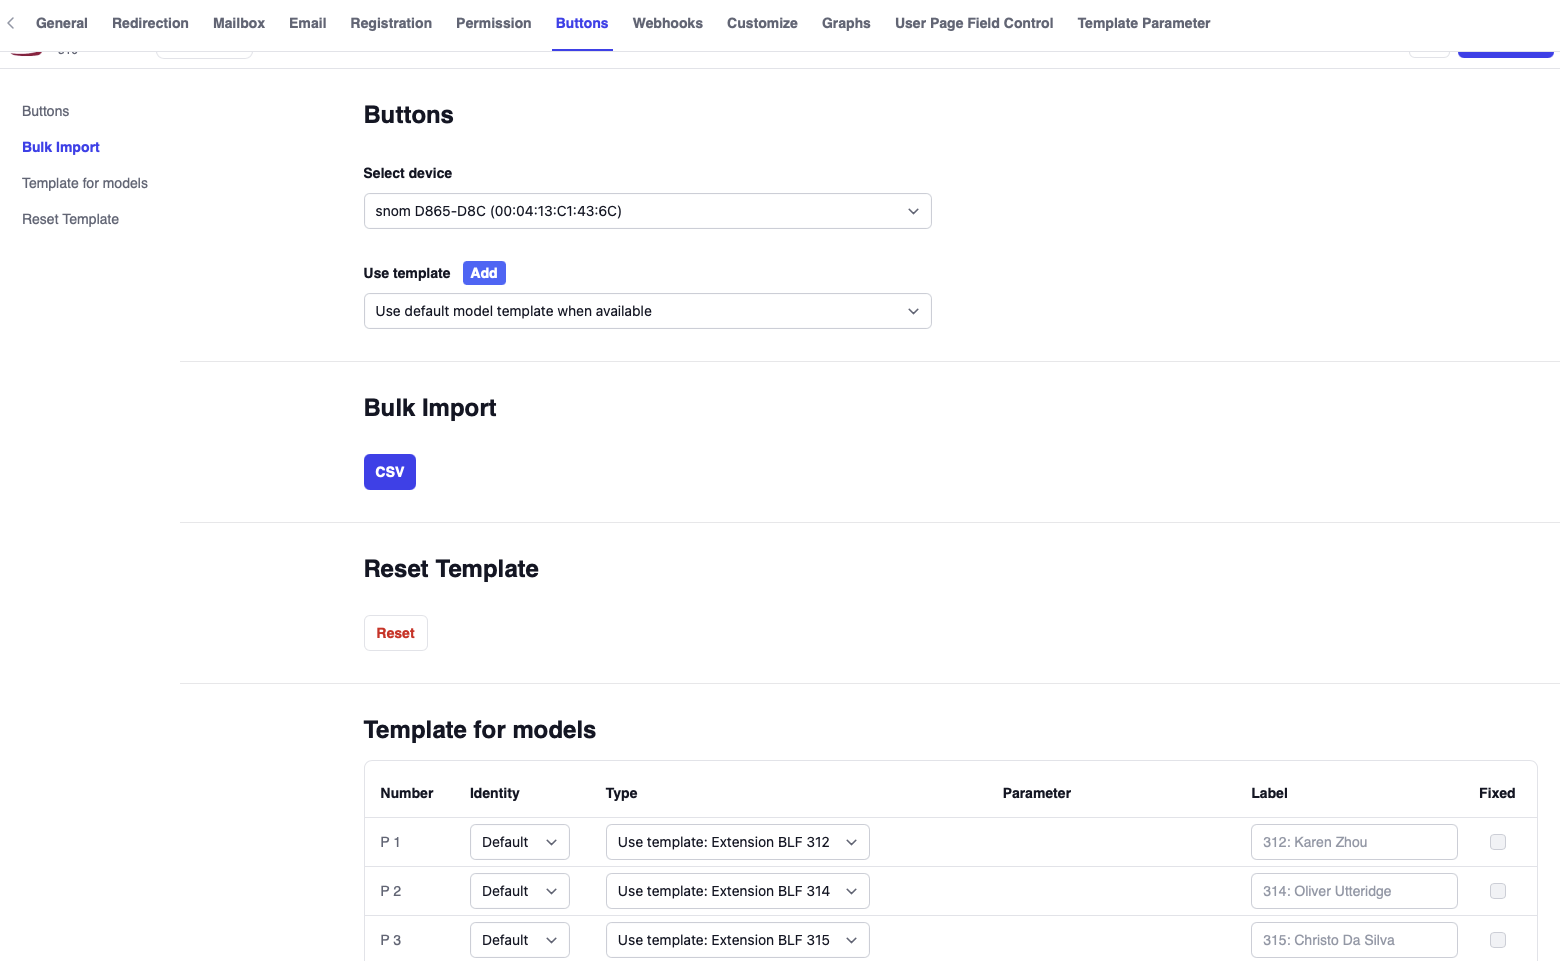Switch to the Webhooks tab
Image resolution: width=1560 pixels, height=961 pixels.
click(x=667, y=23)
